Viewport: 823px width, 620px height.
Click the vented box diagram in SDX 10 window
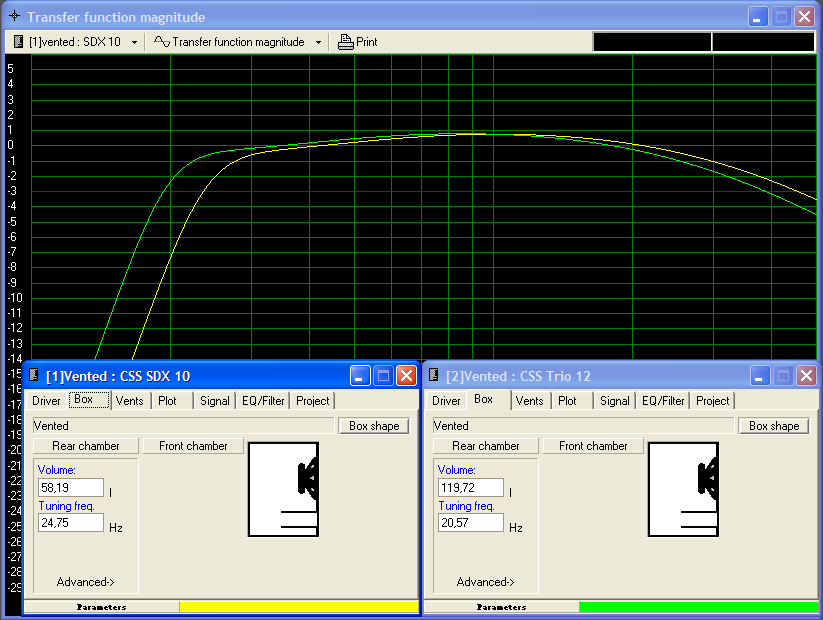(283, 489)
